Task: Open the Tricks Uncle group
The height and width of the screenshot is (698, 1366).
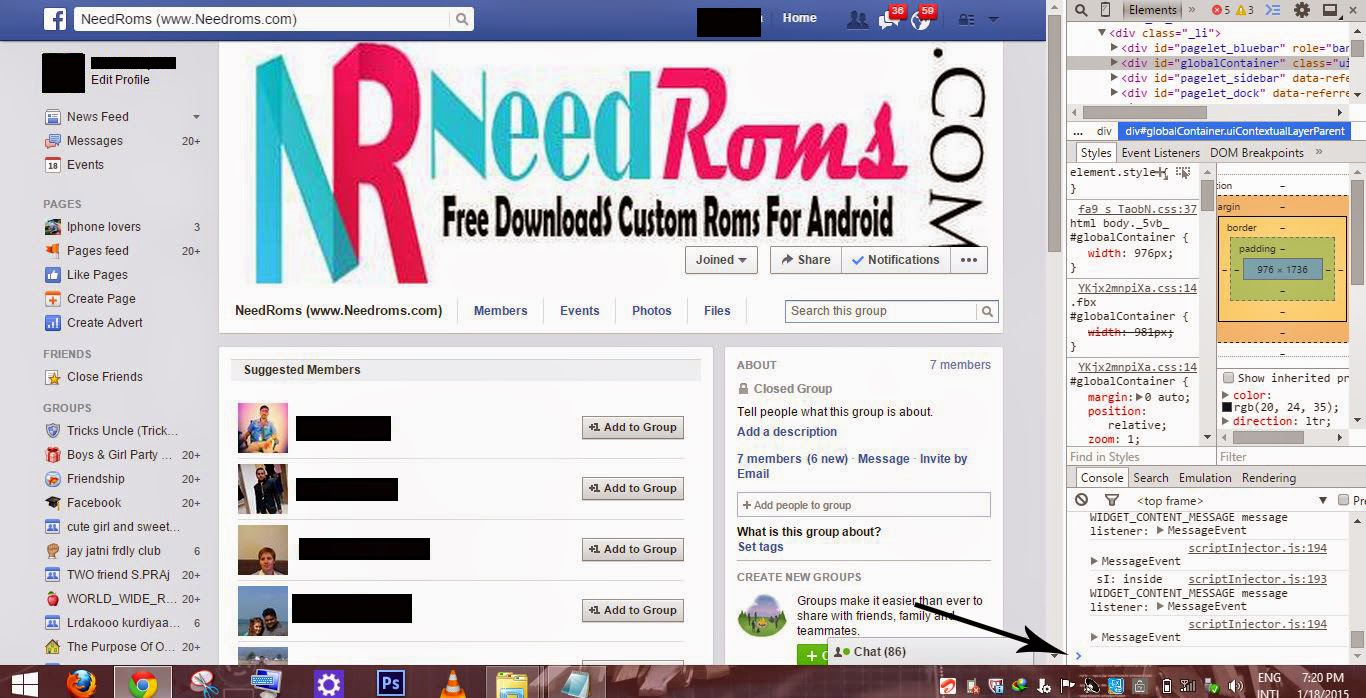Action: 122,431
